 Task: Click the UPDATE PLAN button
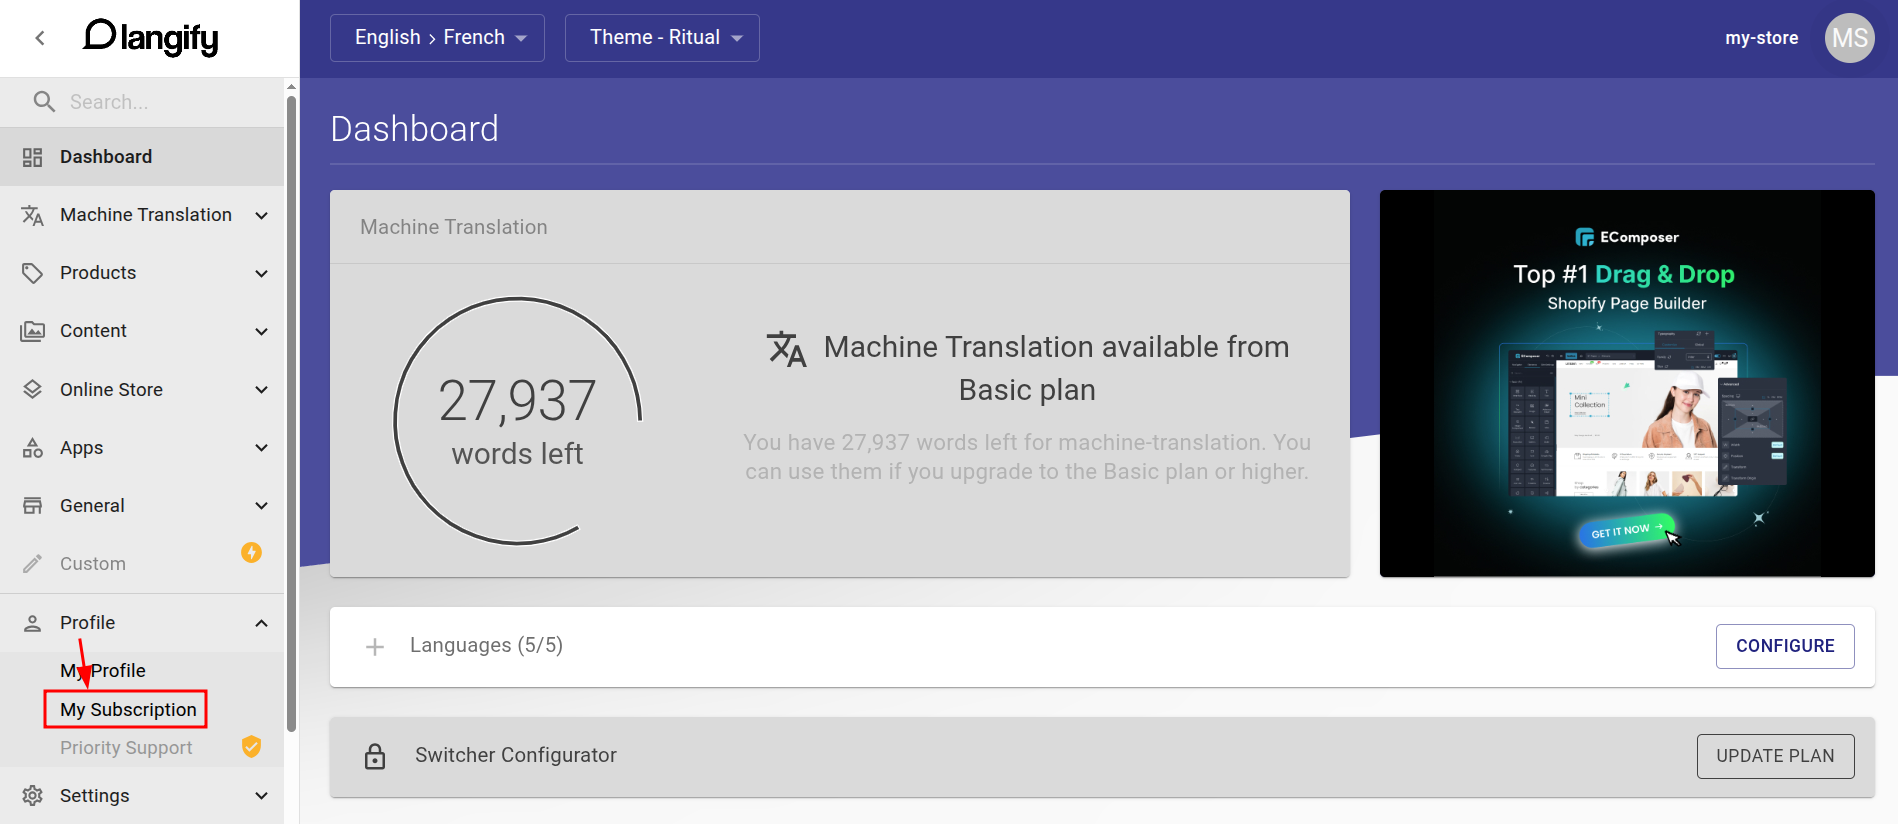(1775, 756)
